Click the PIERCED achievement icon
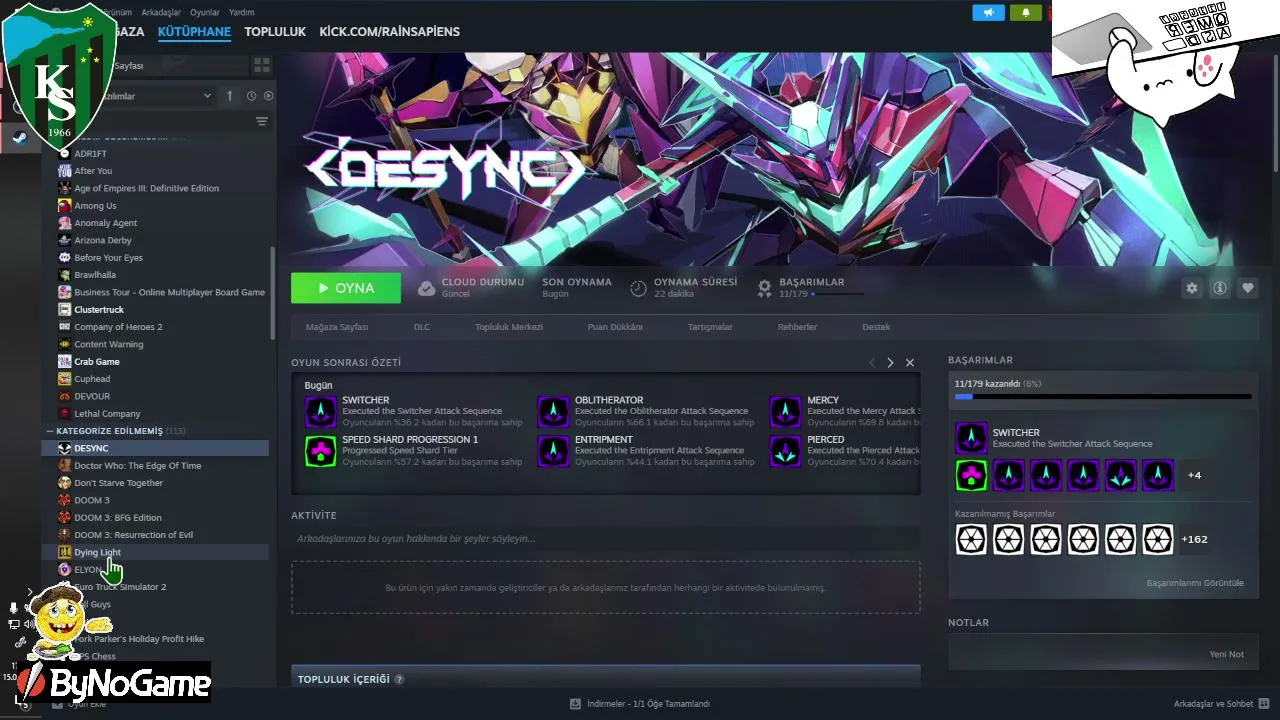The image size is (1280, 720). point(785,451)
